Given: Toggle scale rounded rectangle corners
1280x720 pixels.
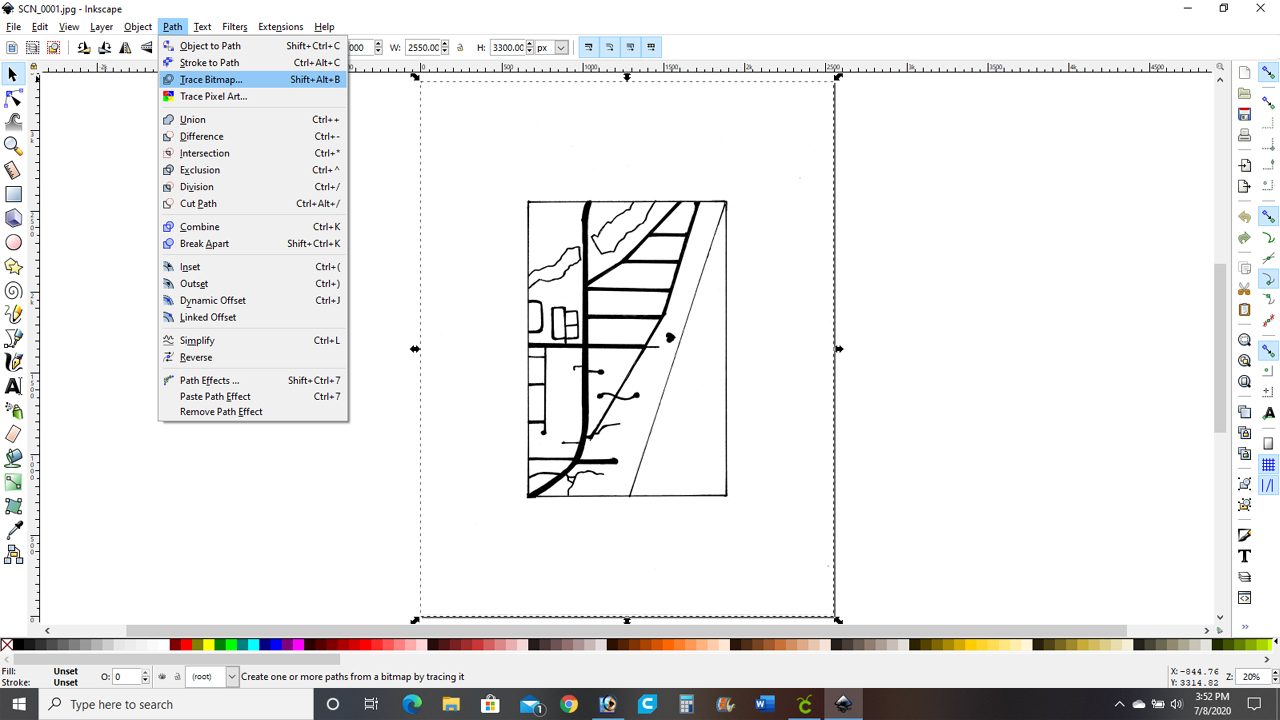Looking at the screenshot, I should [x=609, y=47].
